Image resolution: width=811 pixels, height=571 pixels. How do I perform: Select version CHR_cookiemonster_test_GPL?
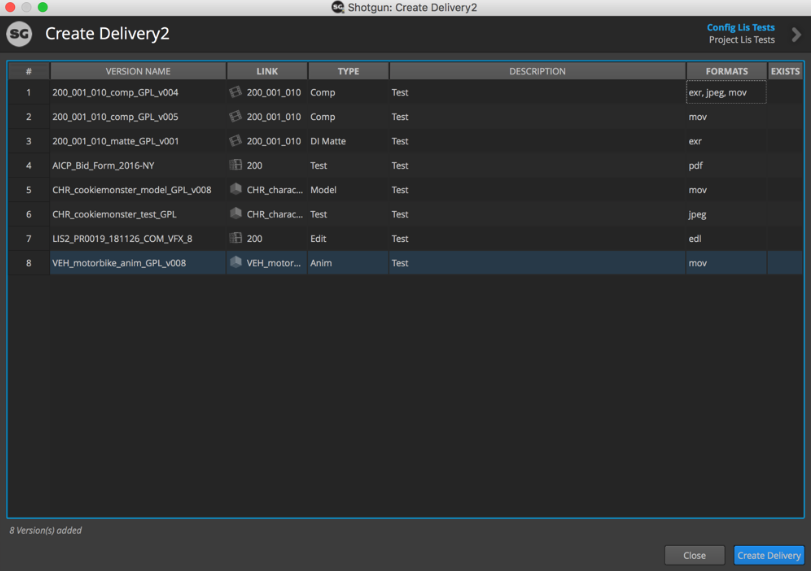point(114,214)
